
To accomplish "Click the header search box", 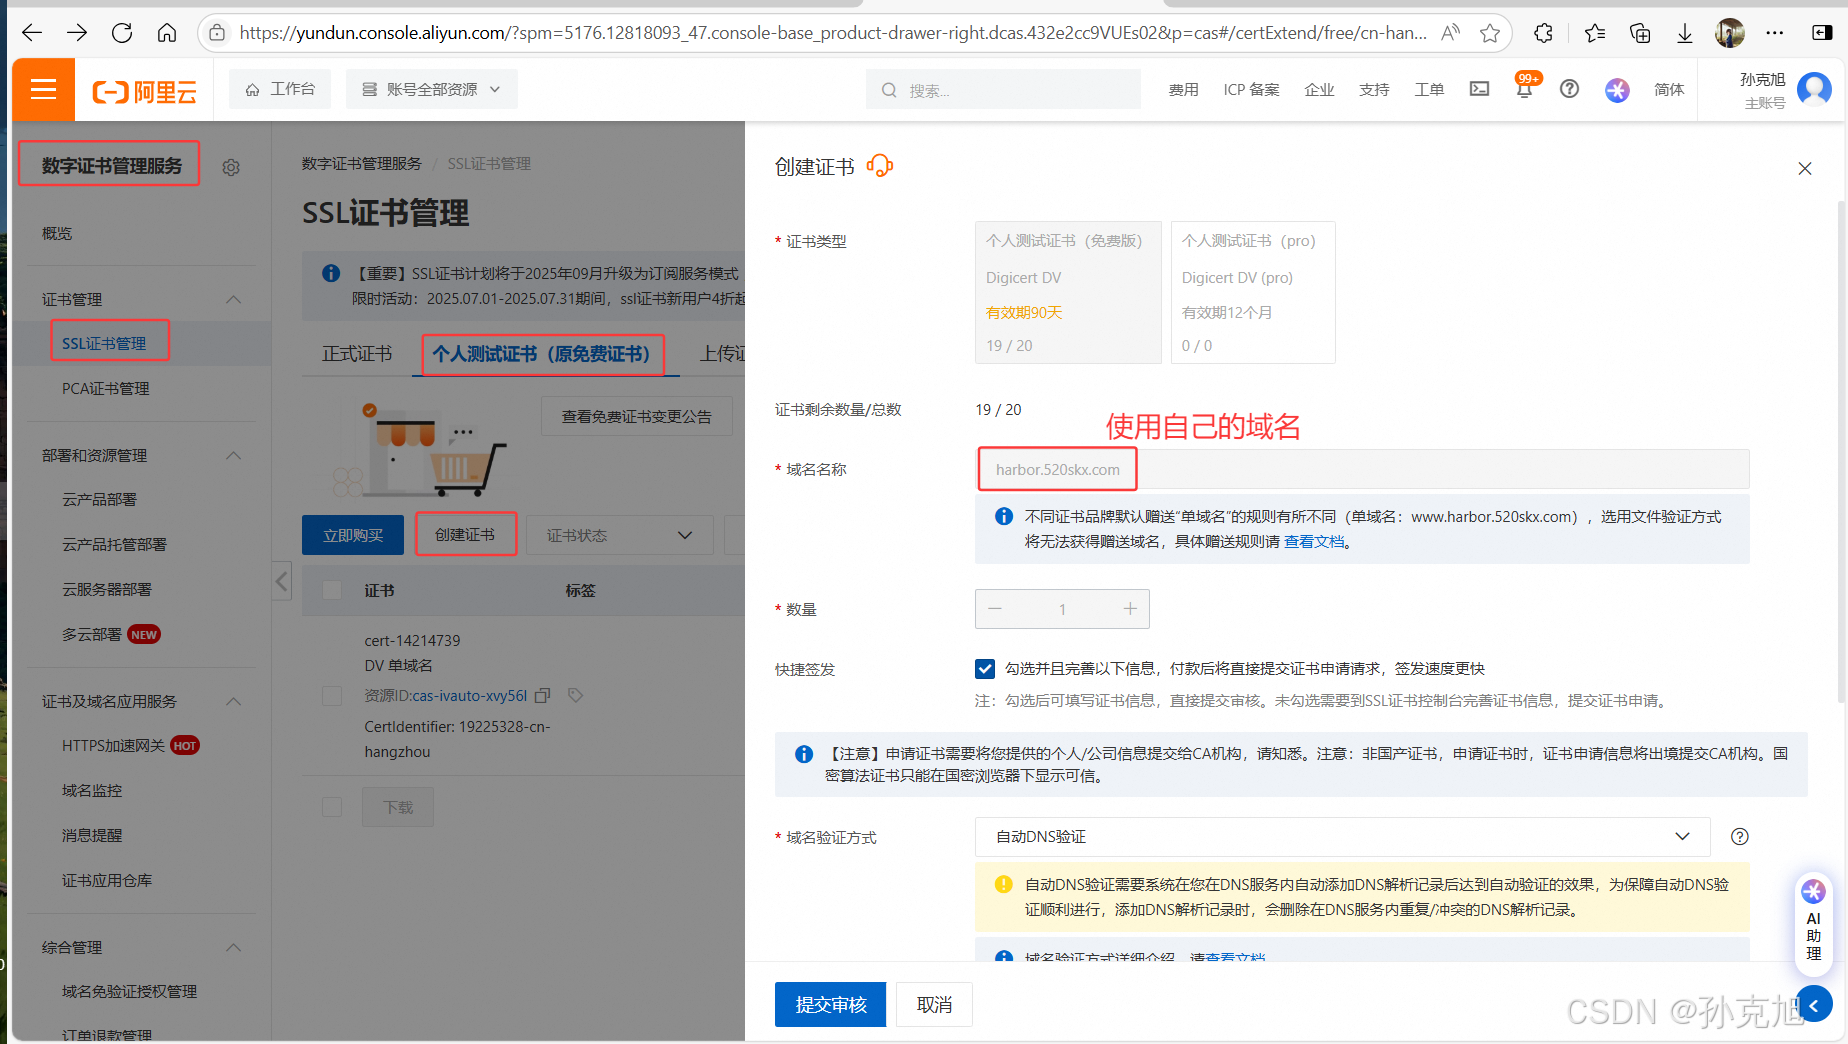I will tap(1003, 90).
